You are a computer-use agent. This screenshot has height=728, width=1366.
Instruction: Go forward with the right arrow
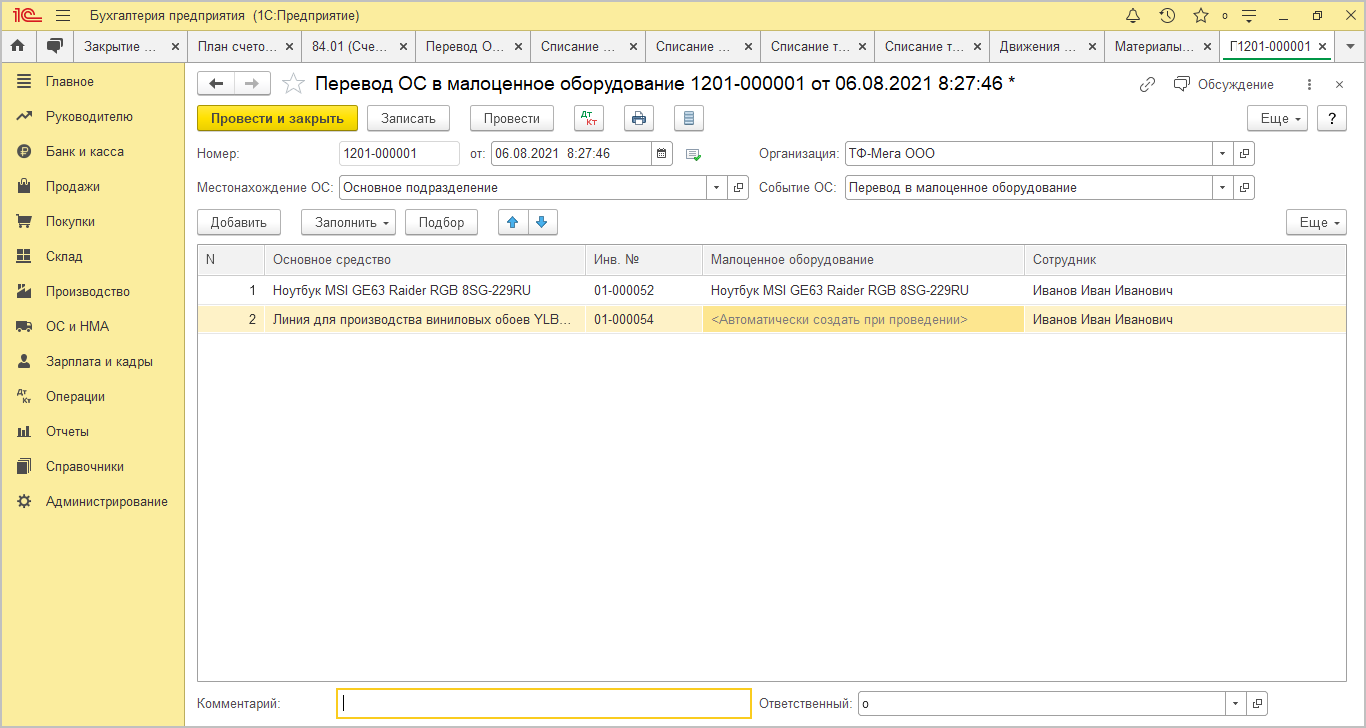coord(252,84)
